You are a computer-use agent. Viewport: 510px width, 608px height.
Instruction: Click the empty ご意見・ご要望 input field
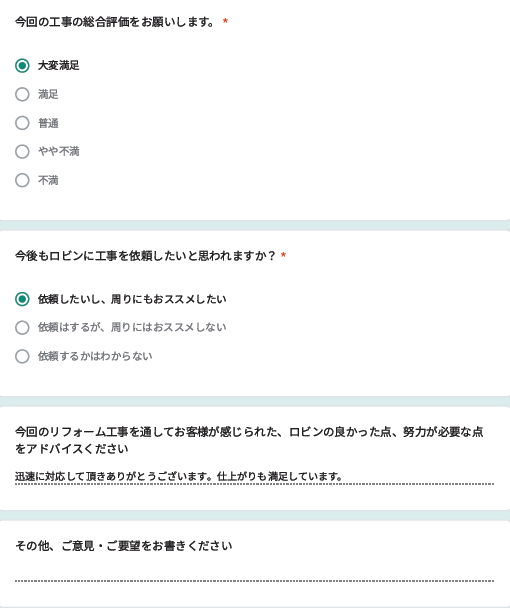click(x=254, y=573)
